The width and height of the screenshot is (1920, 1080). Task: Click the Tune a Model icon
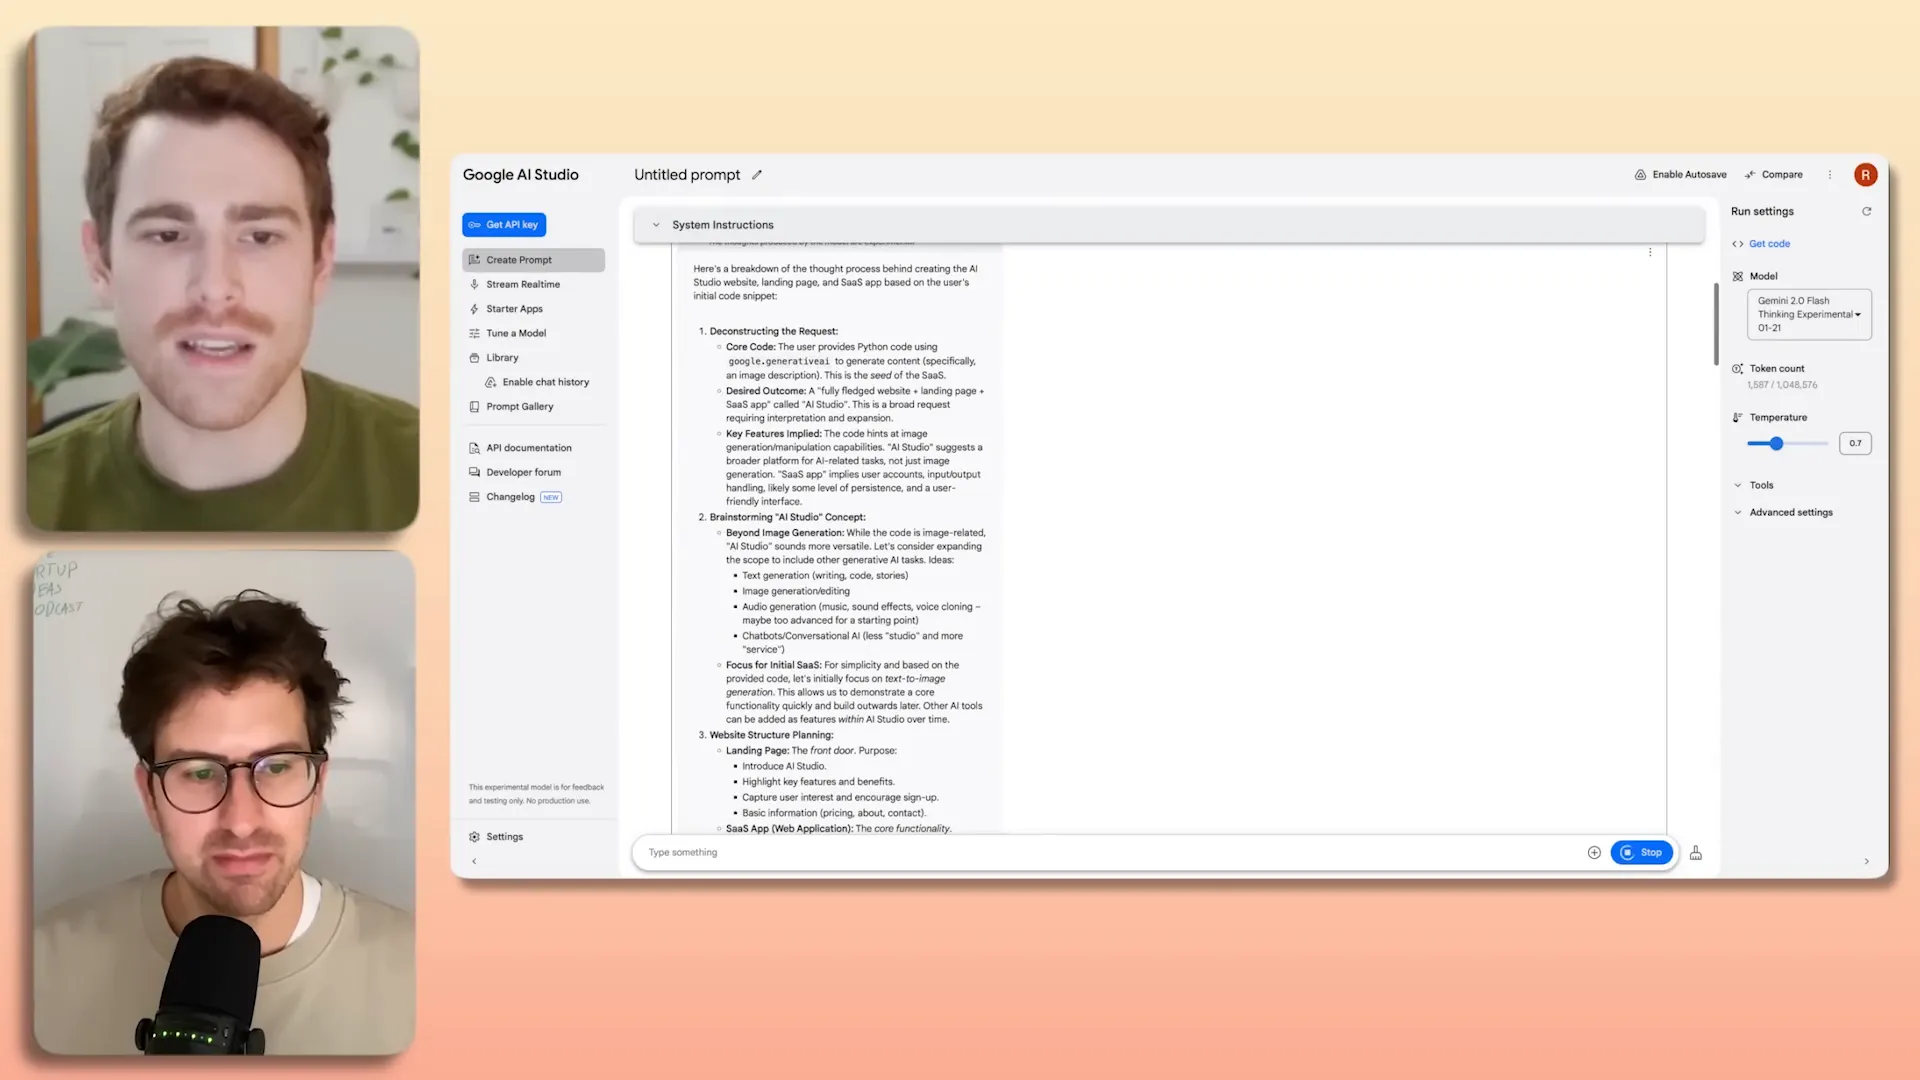point(474,334)
